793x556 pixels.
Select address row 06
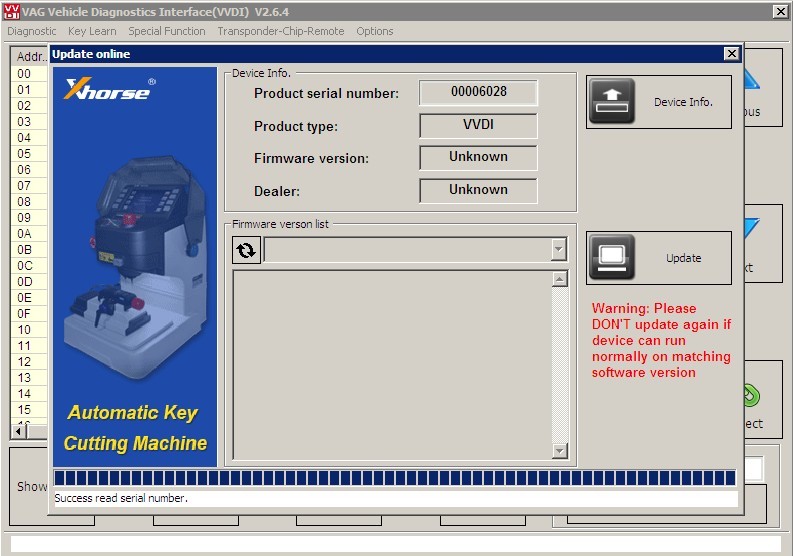(29, 170)
